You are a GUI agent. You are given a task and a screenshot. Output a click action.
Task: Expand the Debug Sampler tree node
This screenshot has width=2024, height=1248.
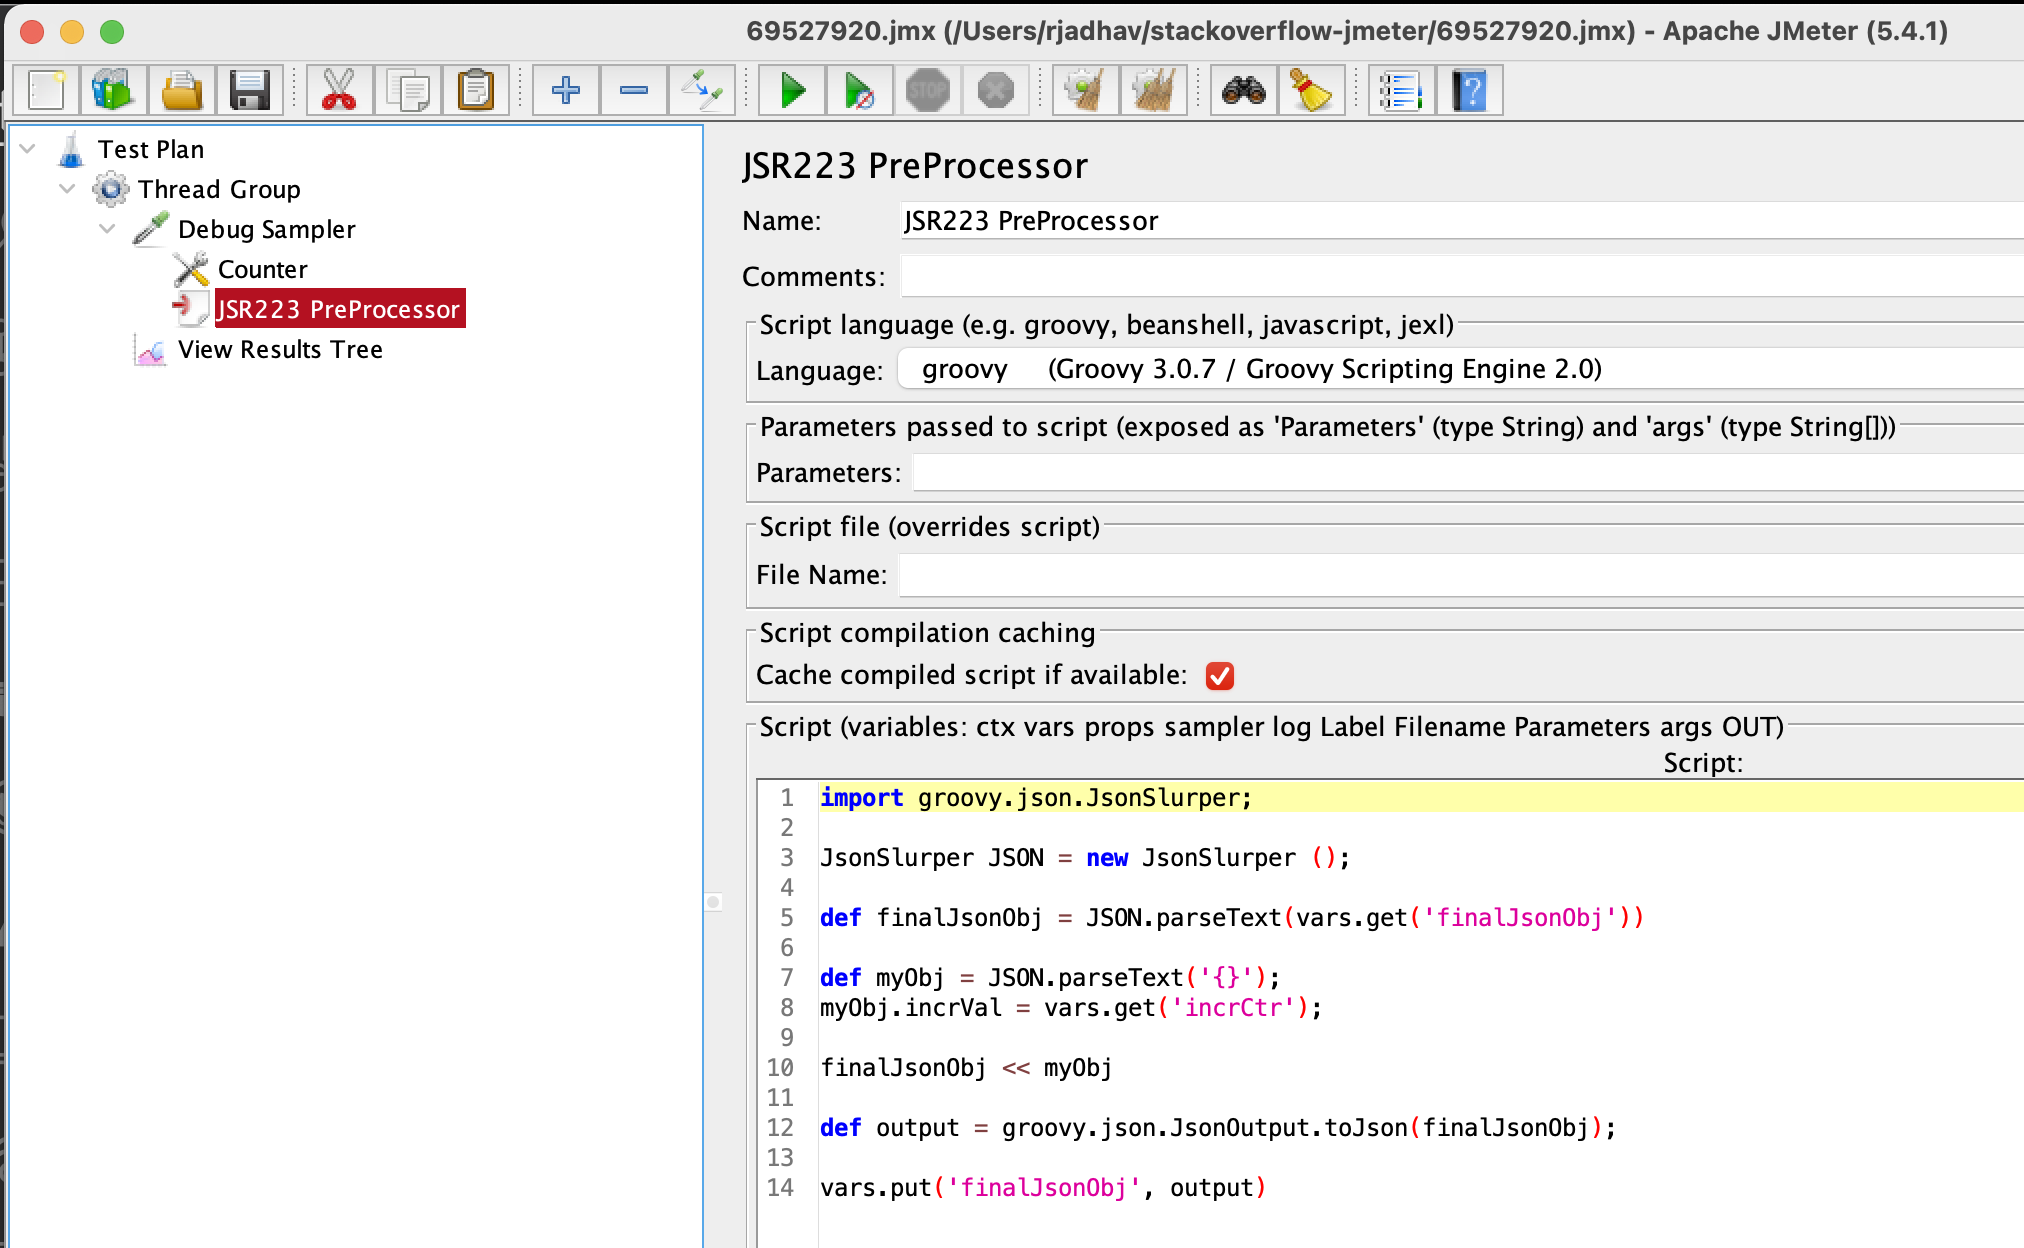[110, 227]
